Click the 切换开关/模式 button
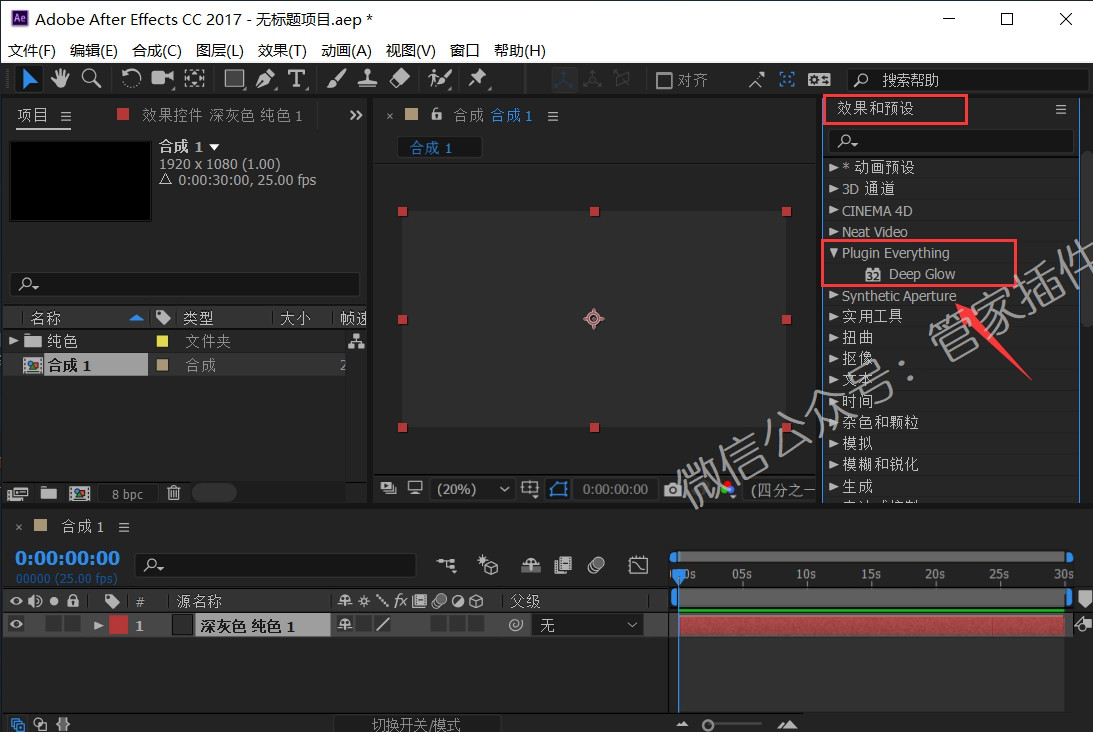1093x732 pixels. 416,724
